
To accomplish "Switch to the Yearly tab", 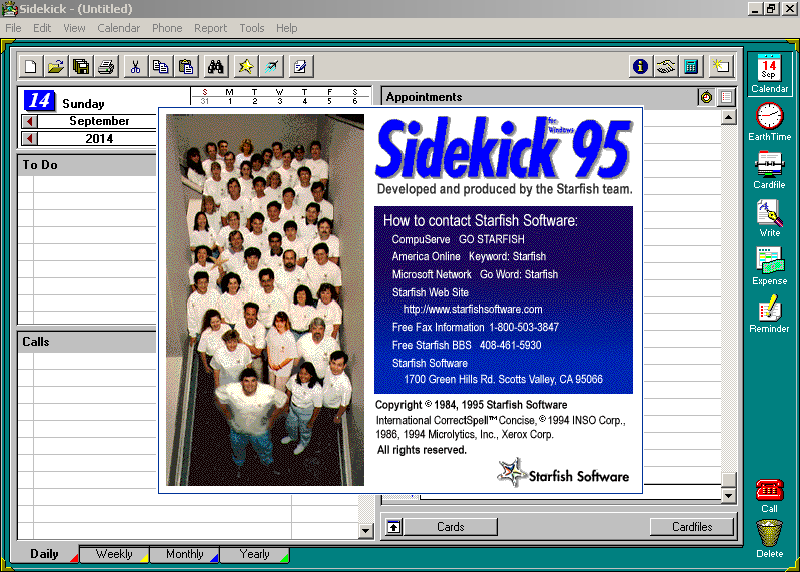I will [254, 554].
